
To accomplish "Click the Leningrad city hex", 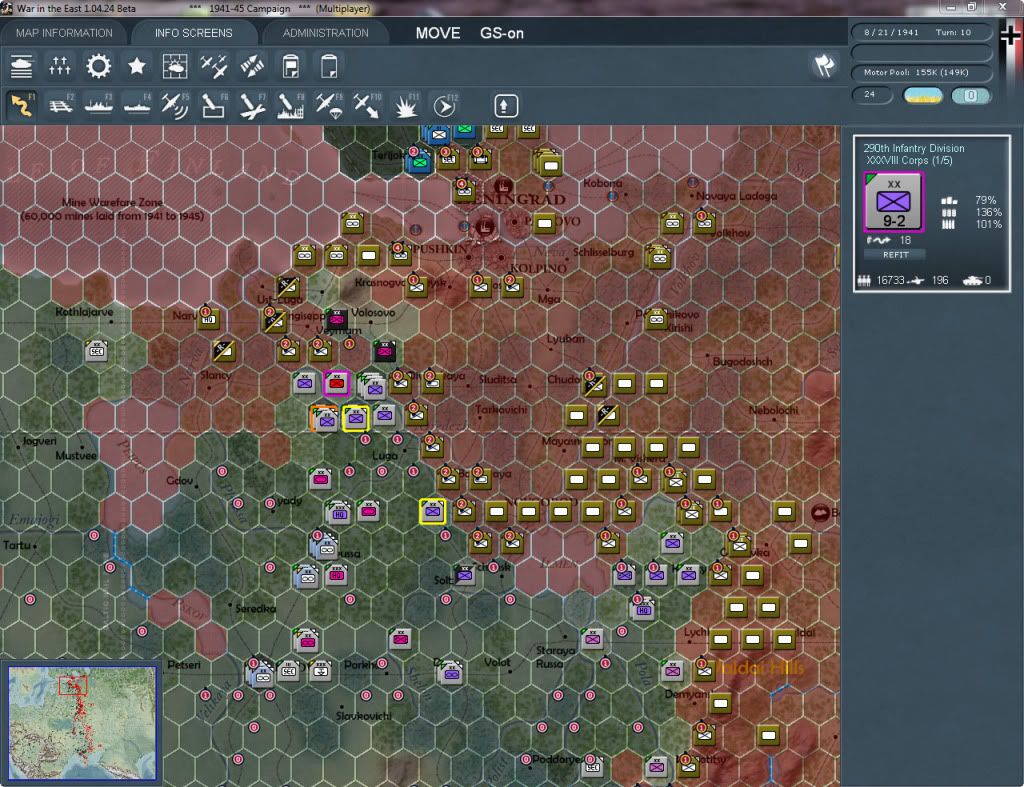I will [x=484, y=227].
